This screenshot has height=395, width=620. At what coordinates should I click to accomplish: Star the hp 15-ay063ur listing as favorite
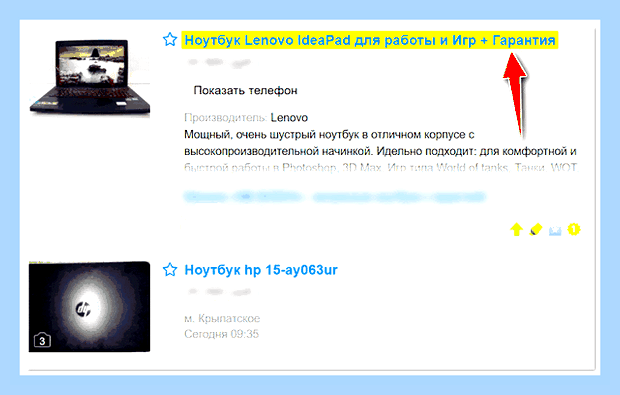click(170, 270)
